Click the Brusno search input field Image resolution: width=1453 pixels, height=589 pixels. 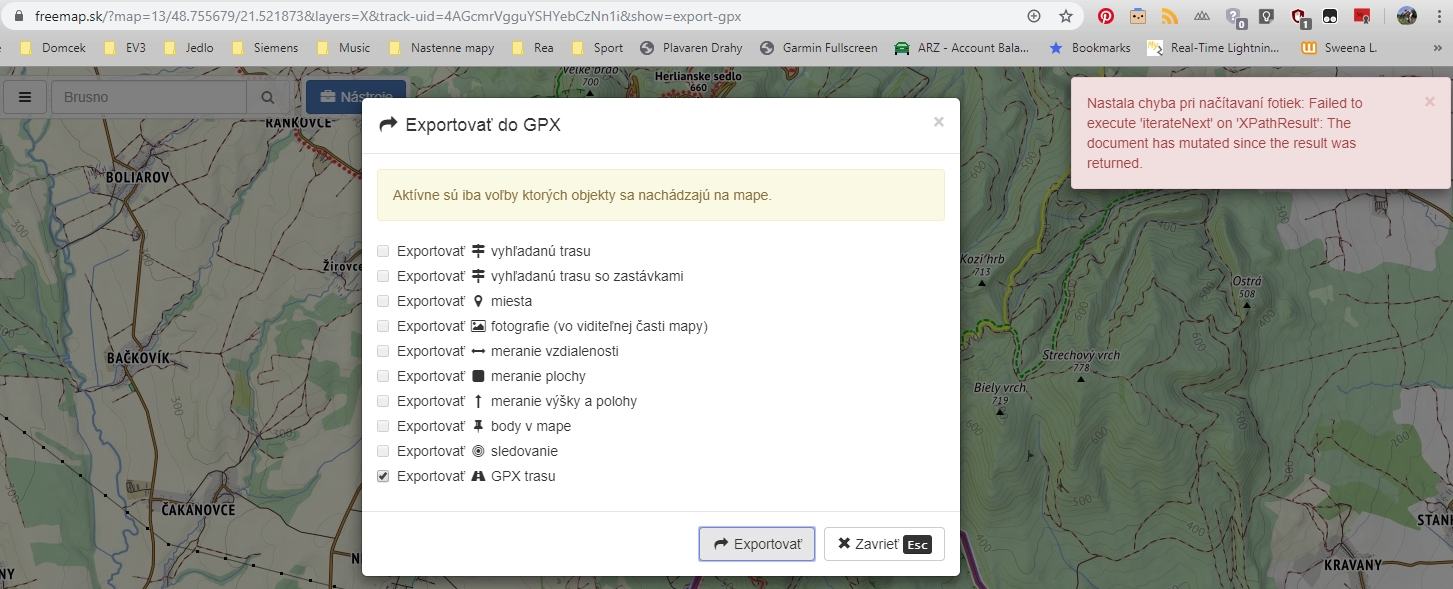point(150,97)
